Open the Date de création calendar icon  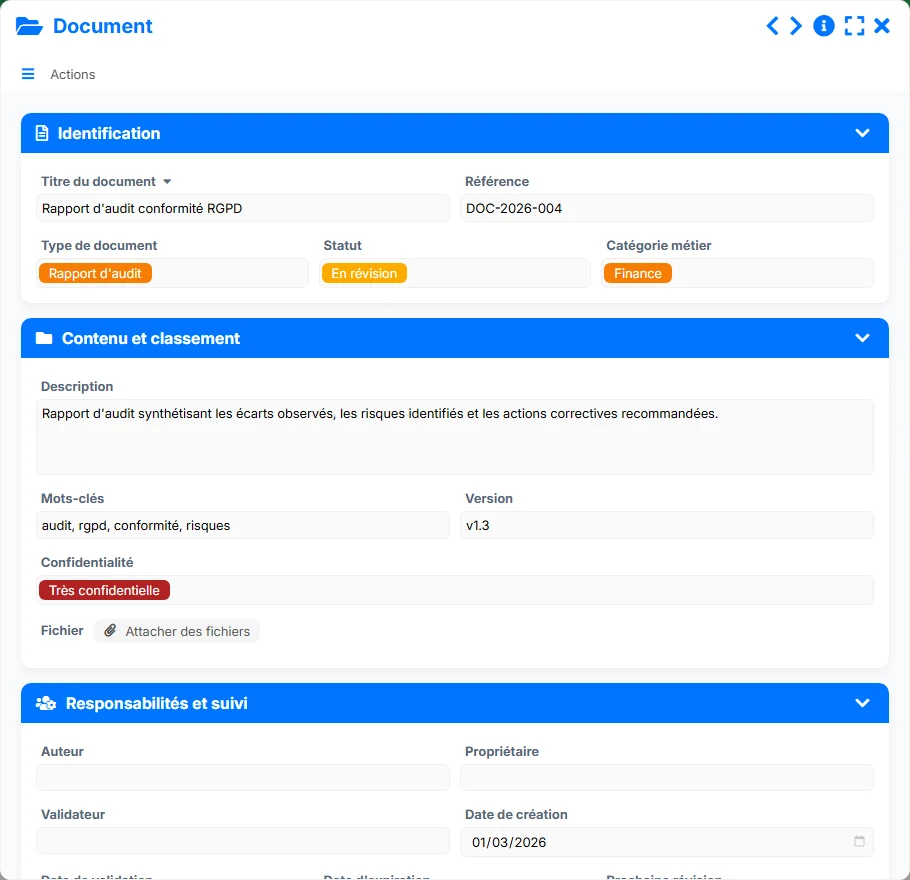[859, 841]
